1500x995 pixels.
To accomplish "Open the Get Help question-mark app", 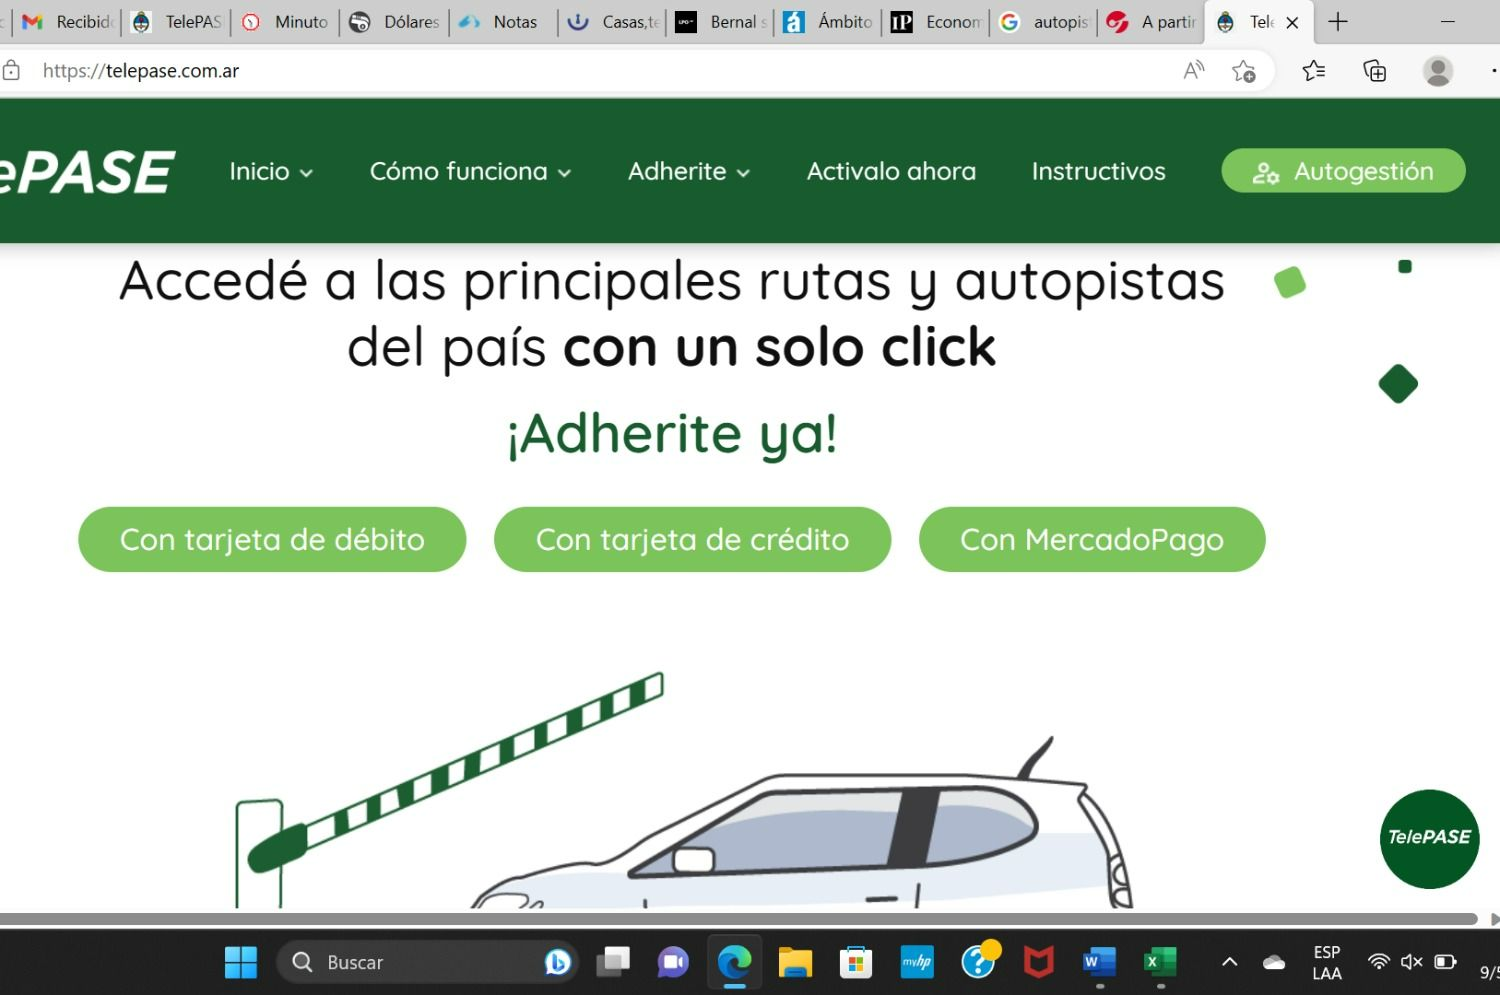I will pos(978,962).
